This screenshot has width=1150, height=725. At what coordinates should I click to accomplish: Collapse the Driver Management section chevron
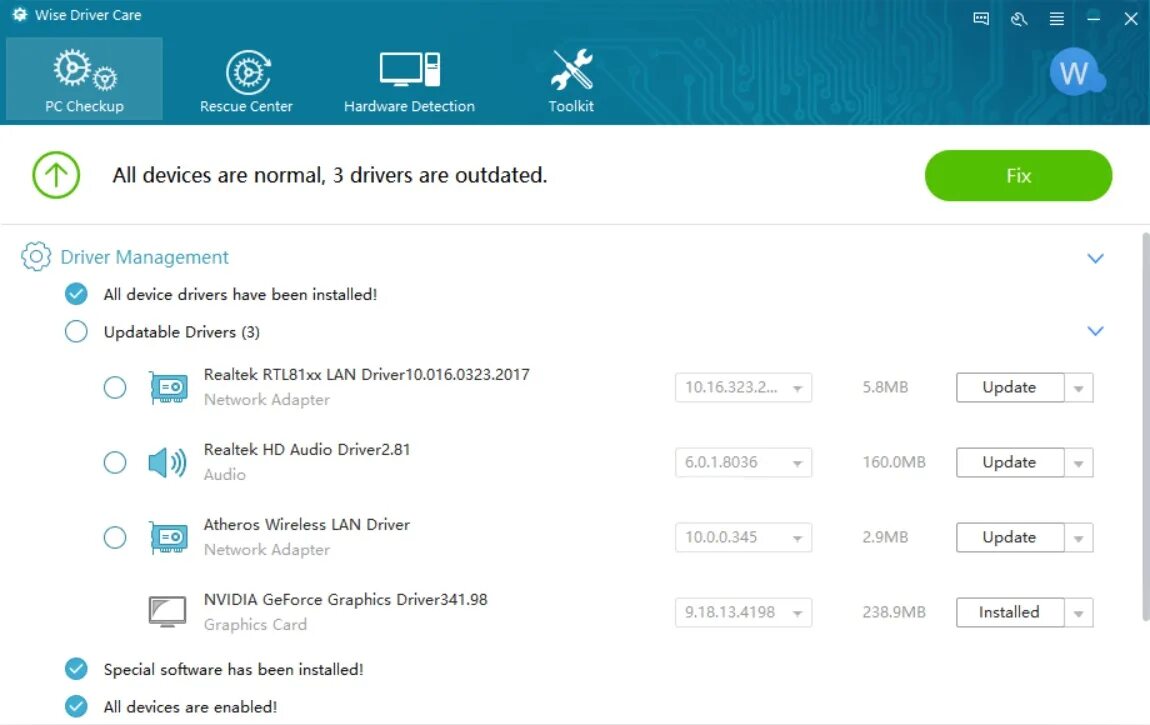(x=1095, y=258)
